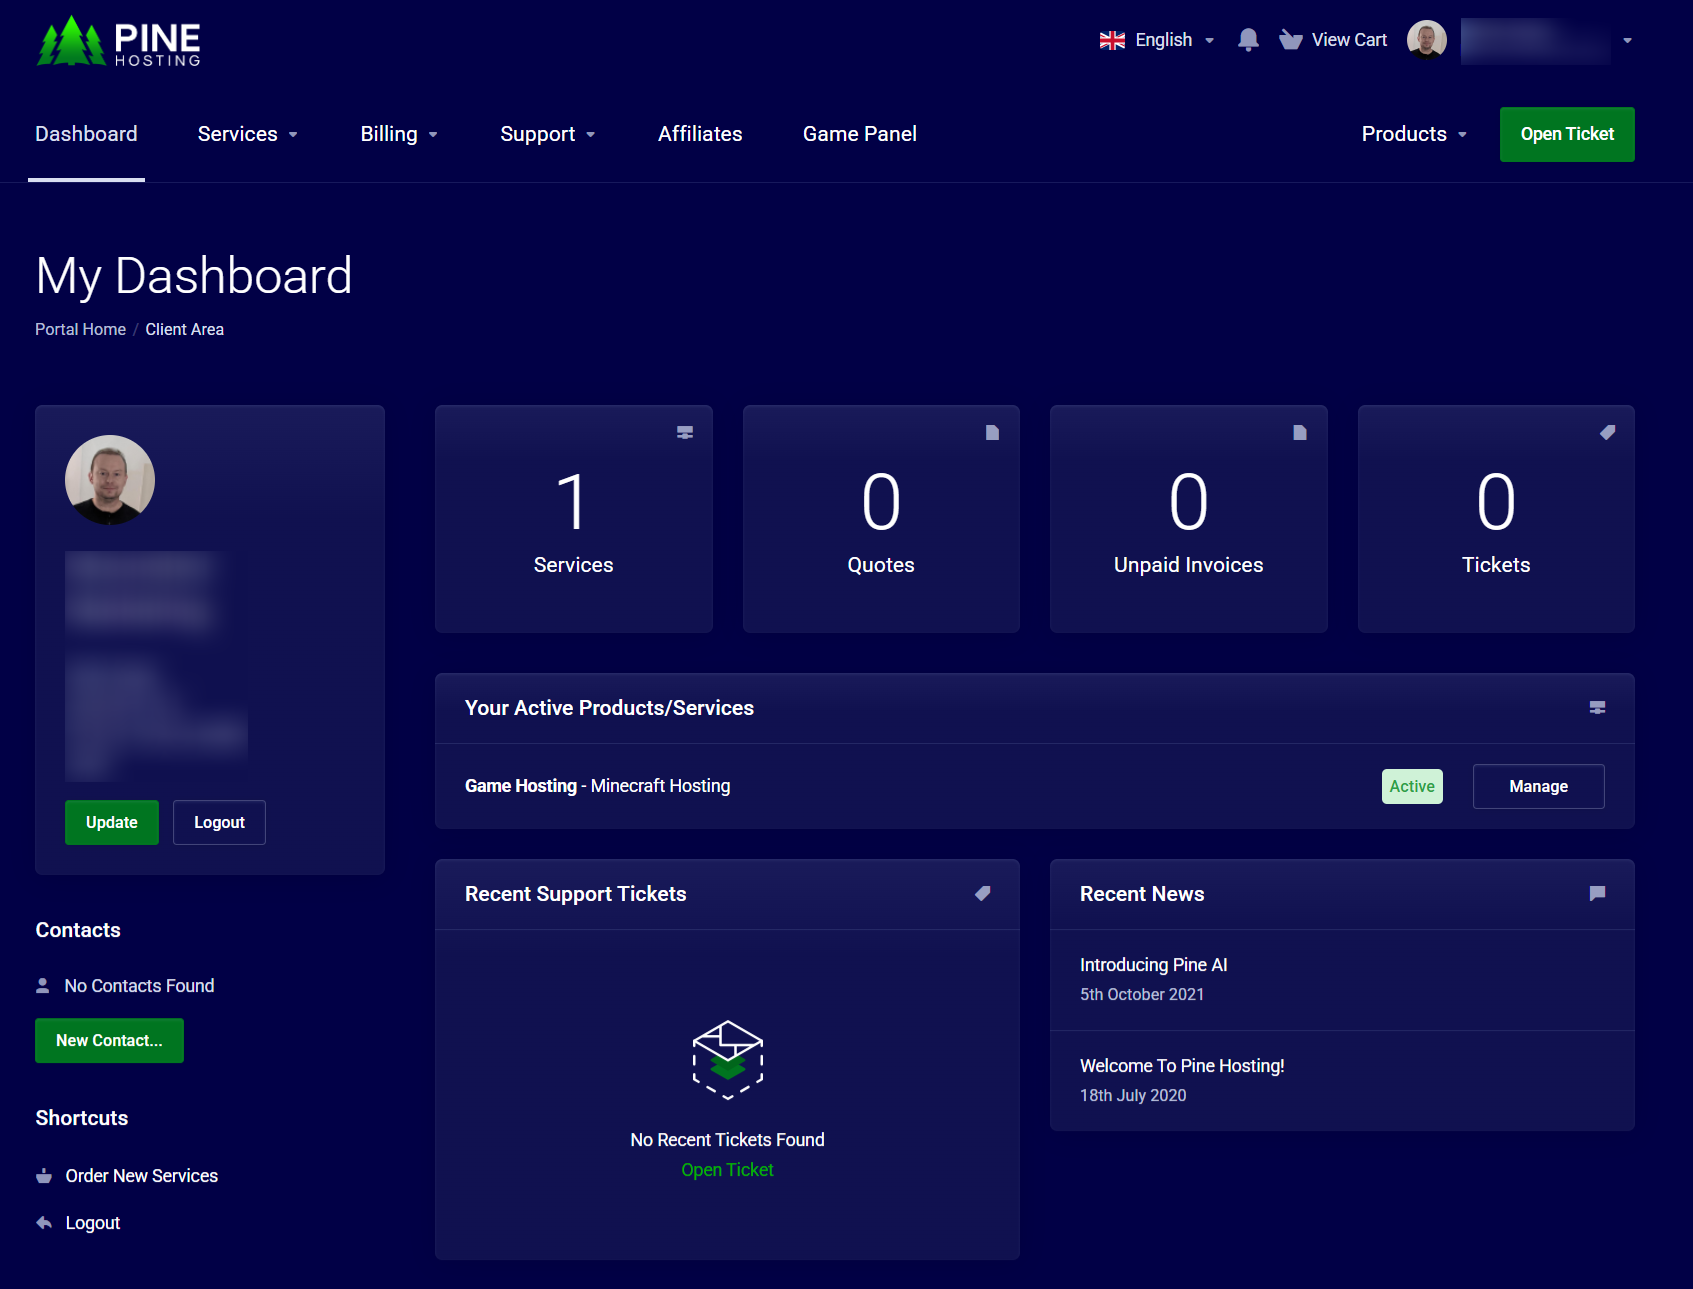
Task: Click the header profile avatar
Action: (1427, 40)
